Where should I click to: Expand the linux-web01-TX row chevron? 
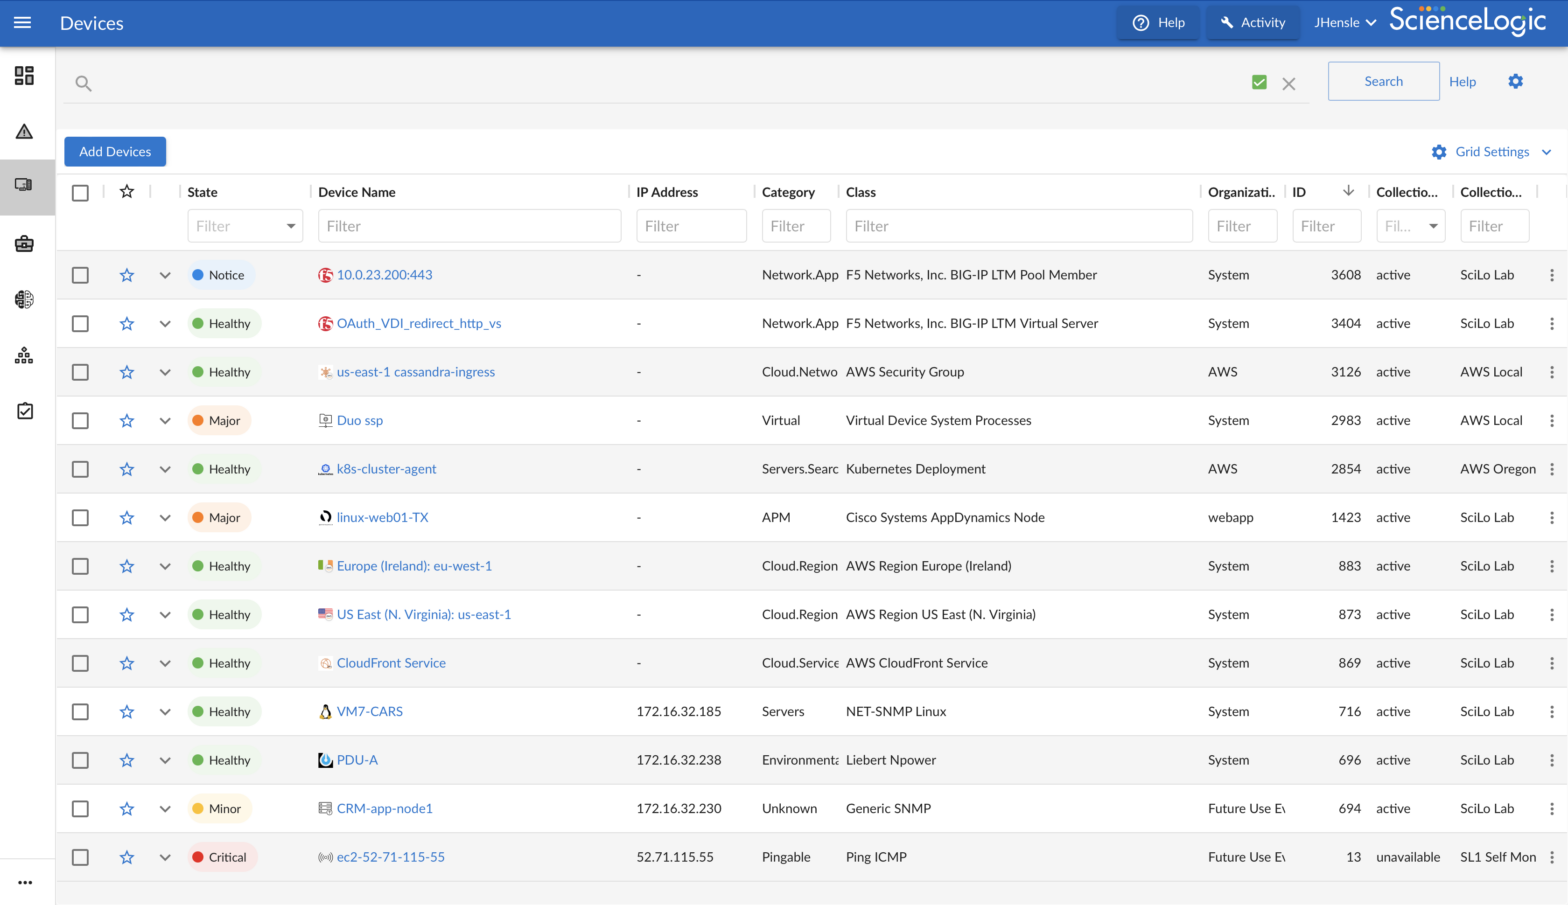coord(165,518)
